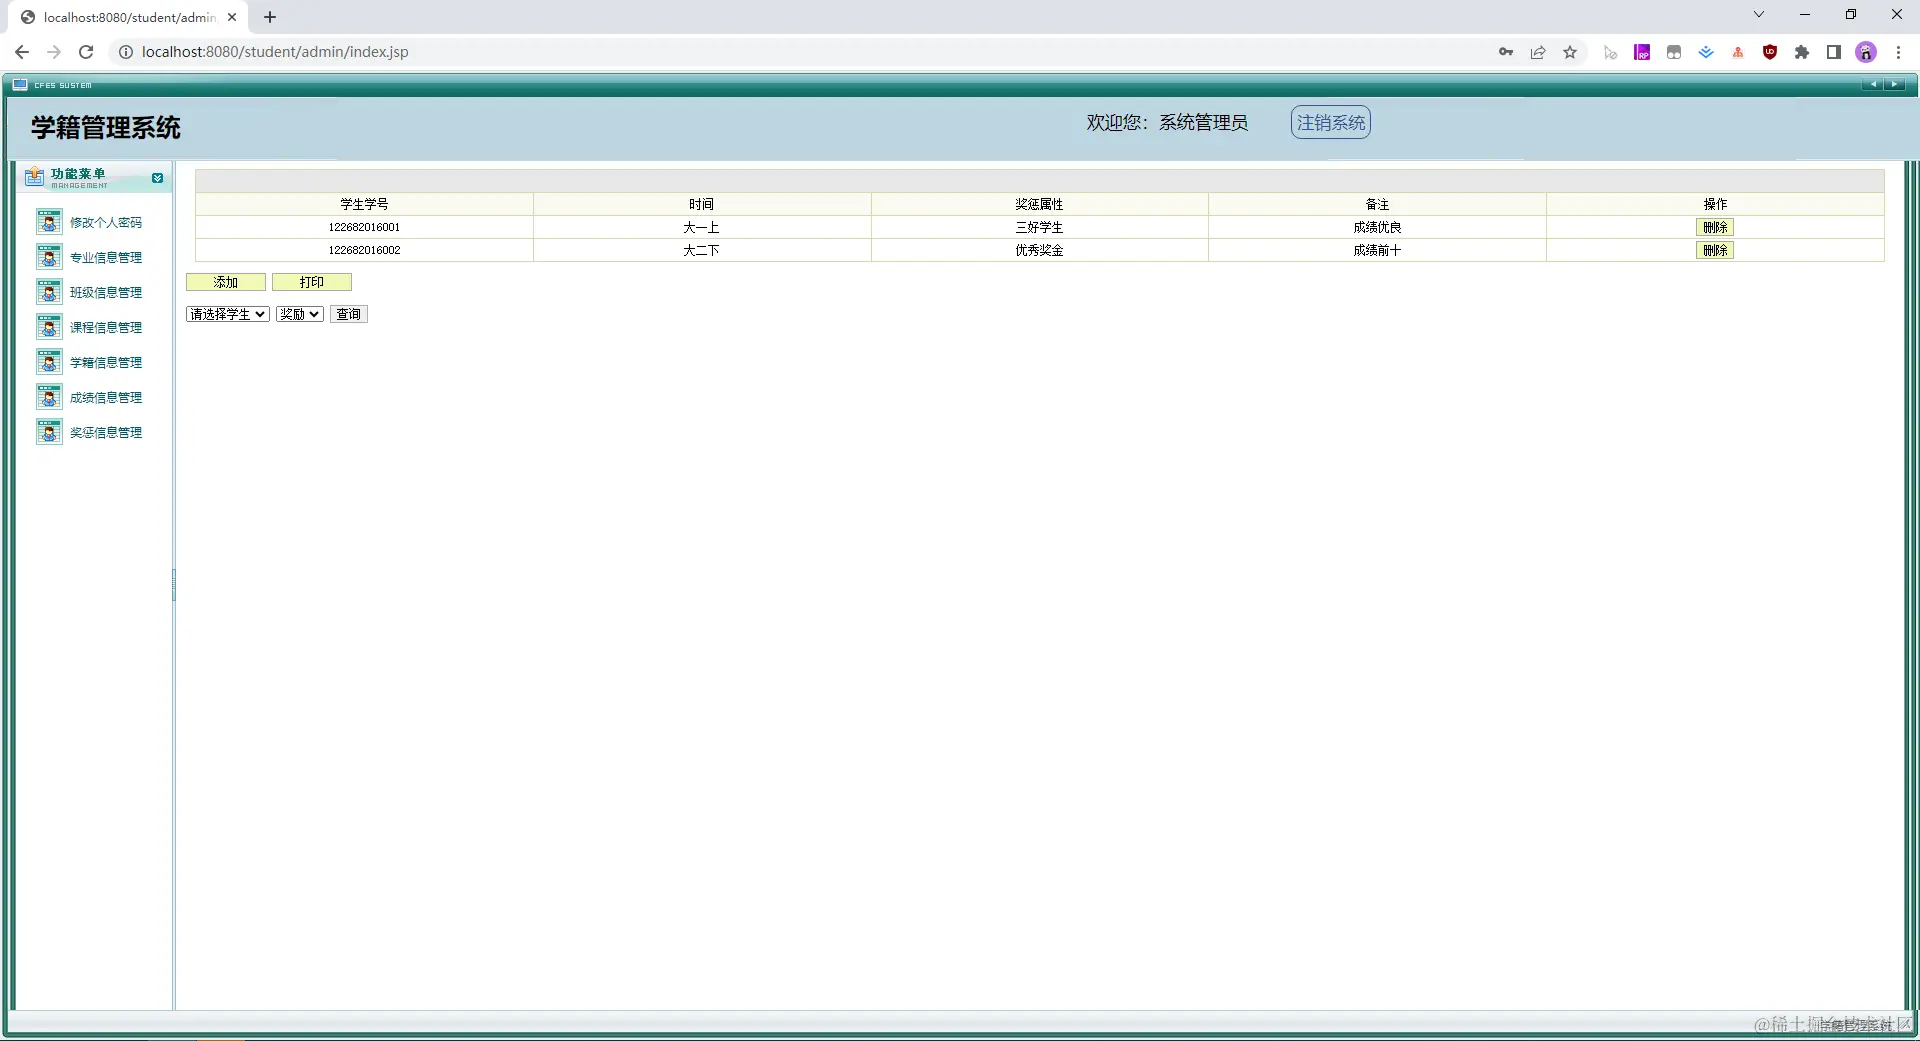This screenshot has width=1920, height=1041.
Task: Click the browser profile avatar
Action: [1866, 52]
